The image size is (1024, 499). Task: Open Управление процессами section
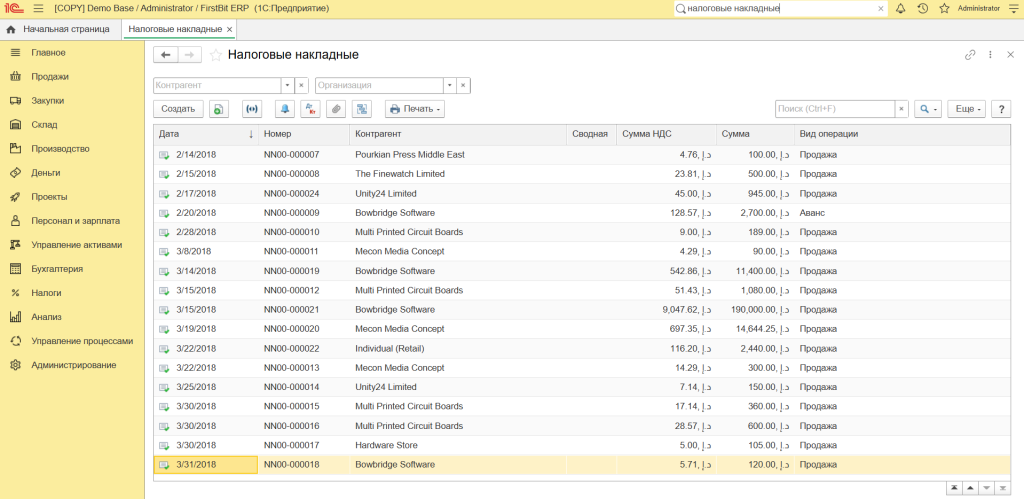[72, 341]
